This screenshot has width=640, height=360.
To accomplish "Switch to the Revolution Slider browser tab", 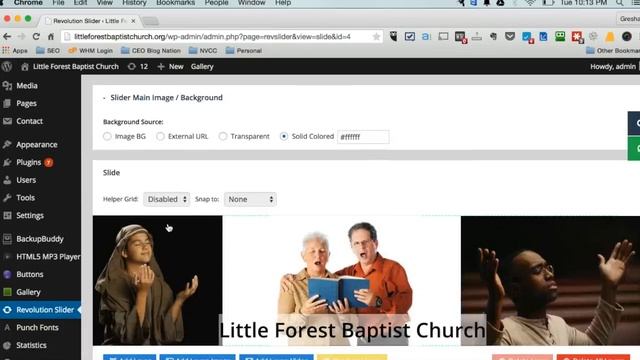I will (91, 20).
